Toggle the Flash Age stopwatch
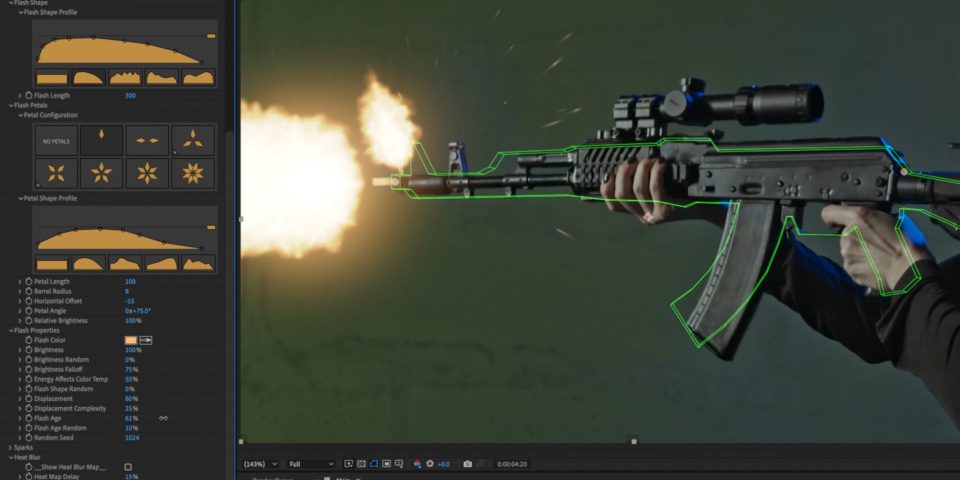Viewport: 960px width, 480px height. click(x=28, y=418)
